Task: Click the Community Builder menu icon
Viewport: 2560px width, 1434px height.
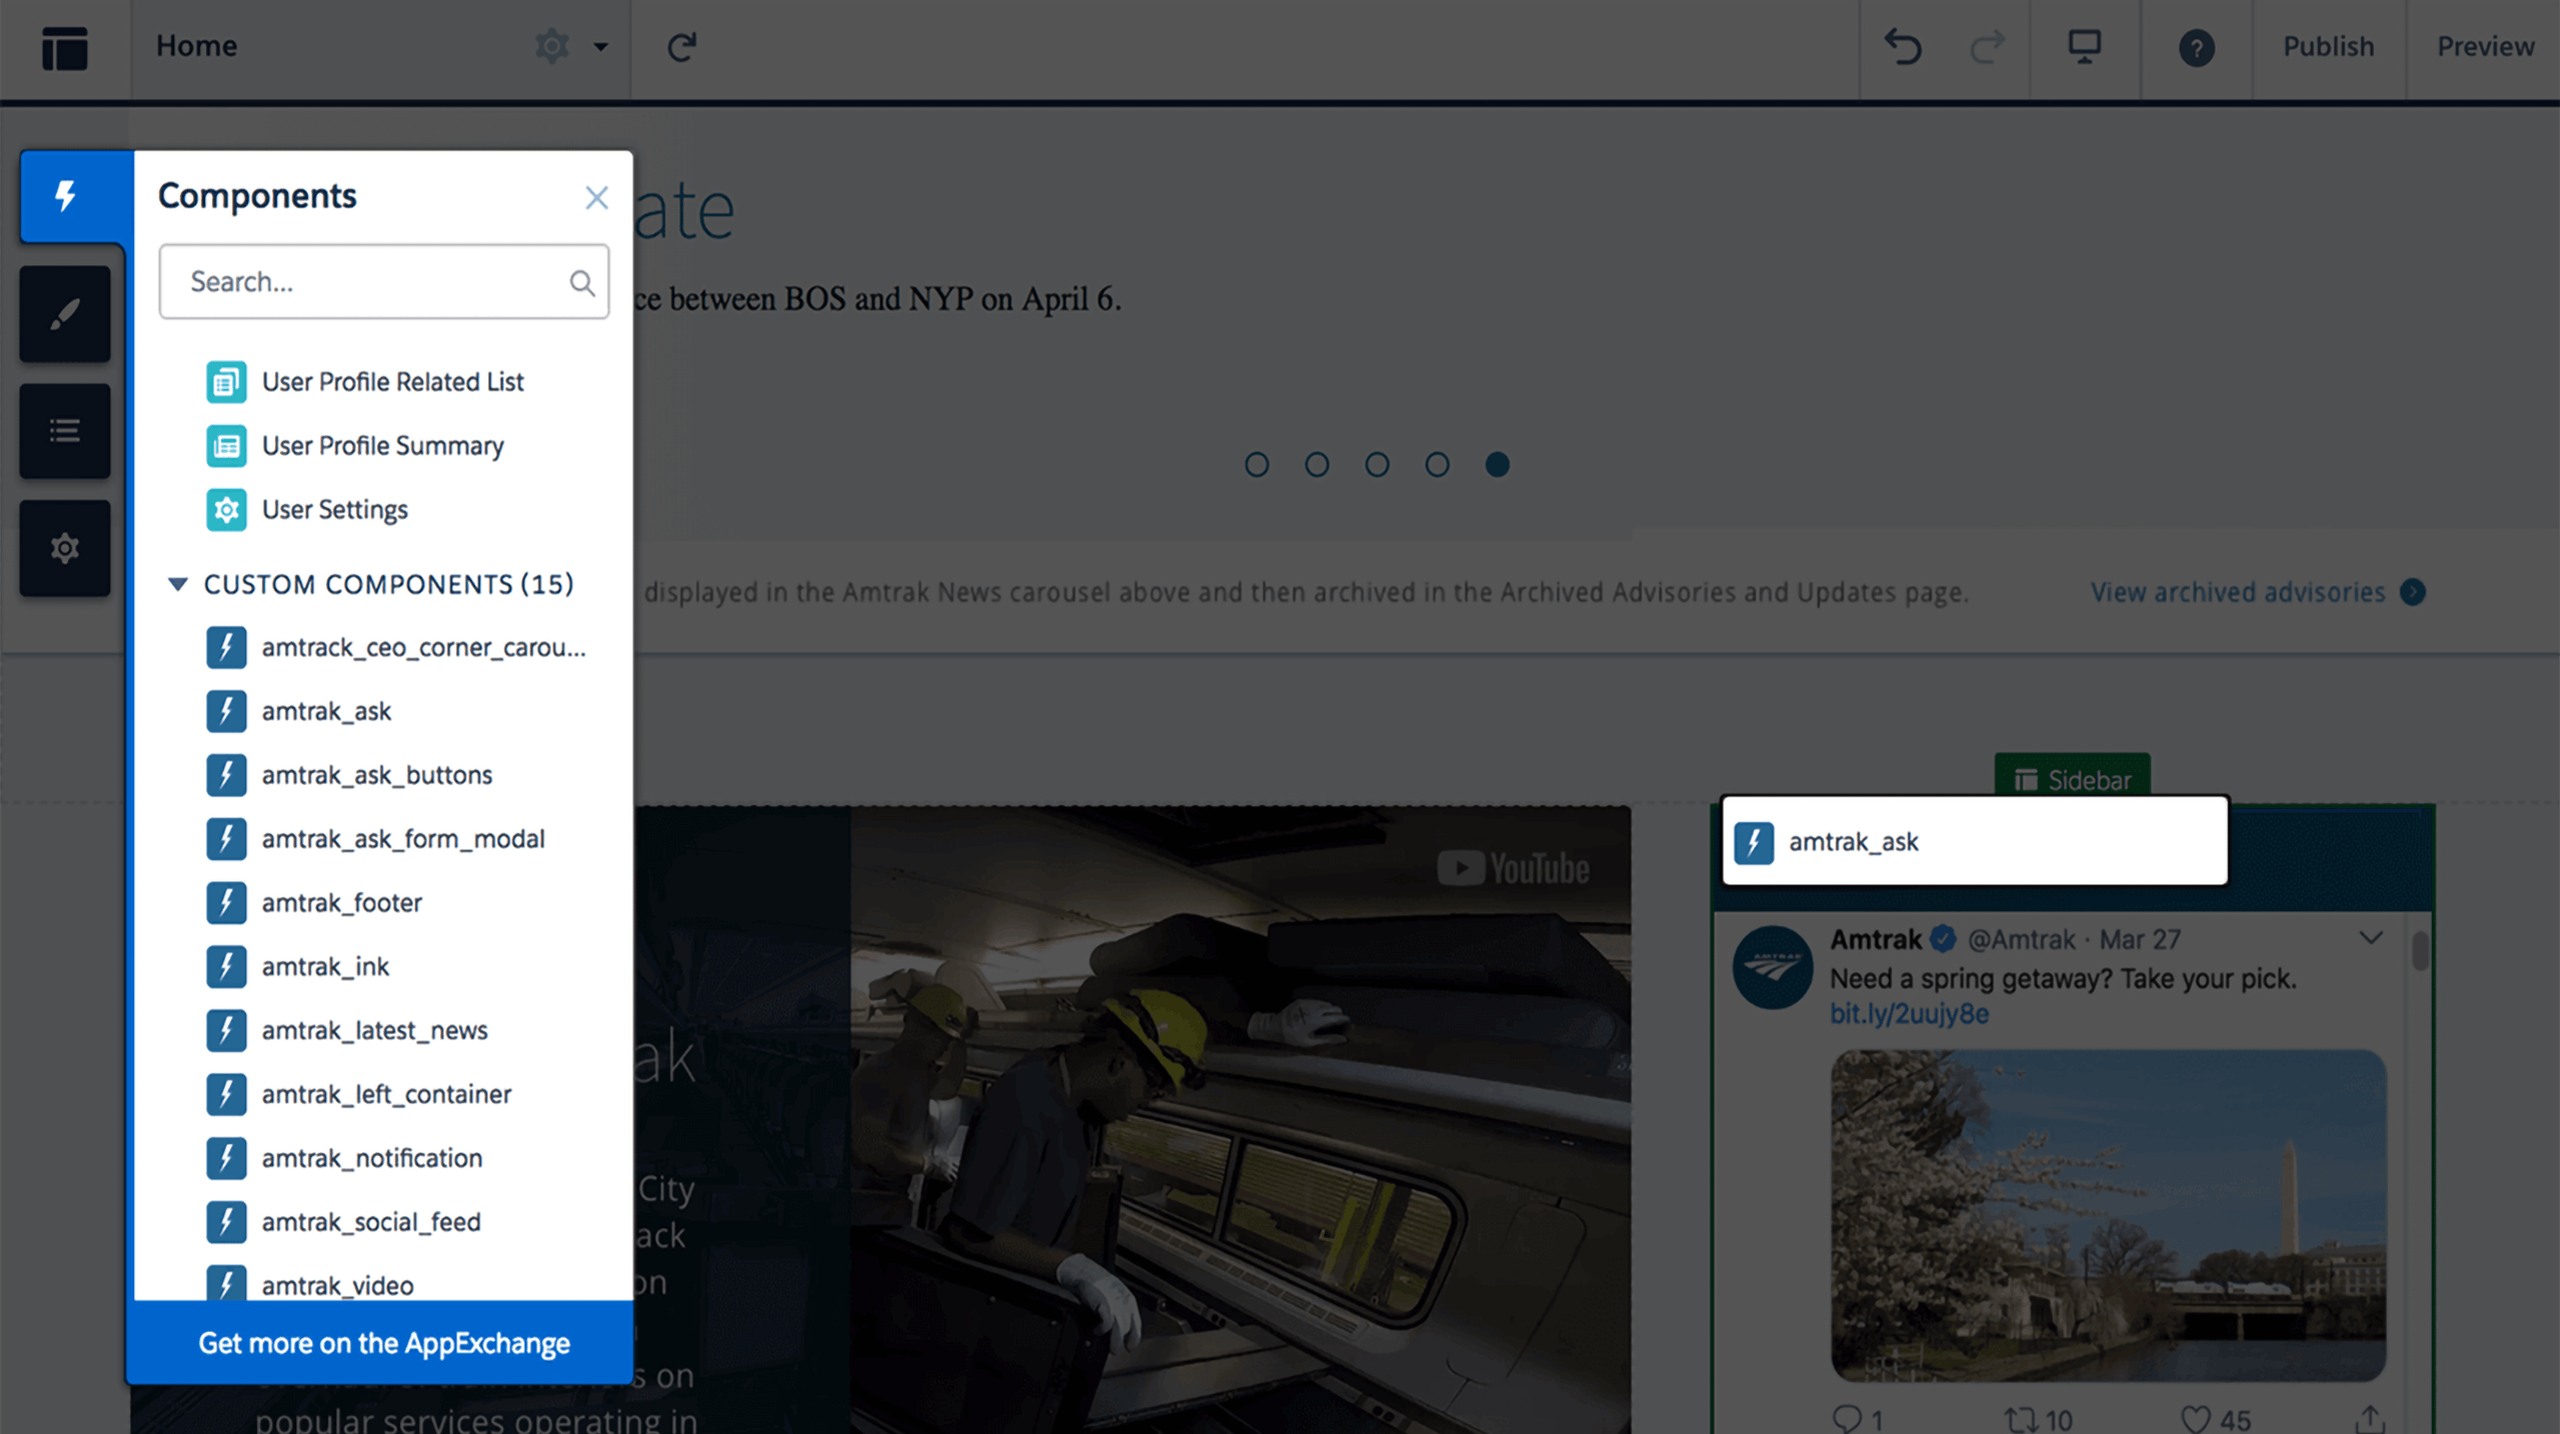Action: tap(65, 47)
